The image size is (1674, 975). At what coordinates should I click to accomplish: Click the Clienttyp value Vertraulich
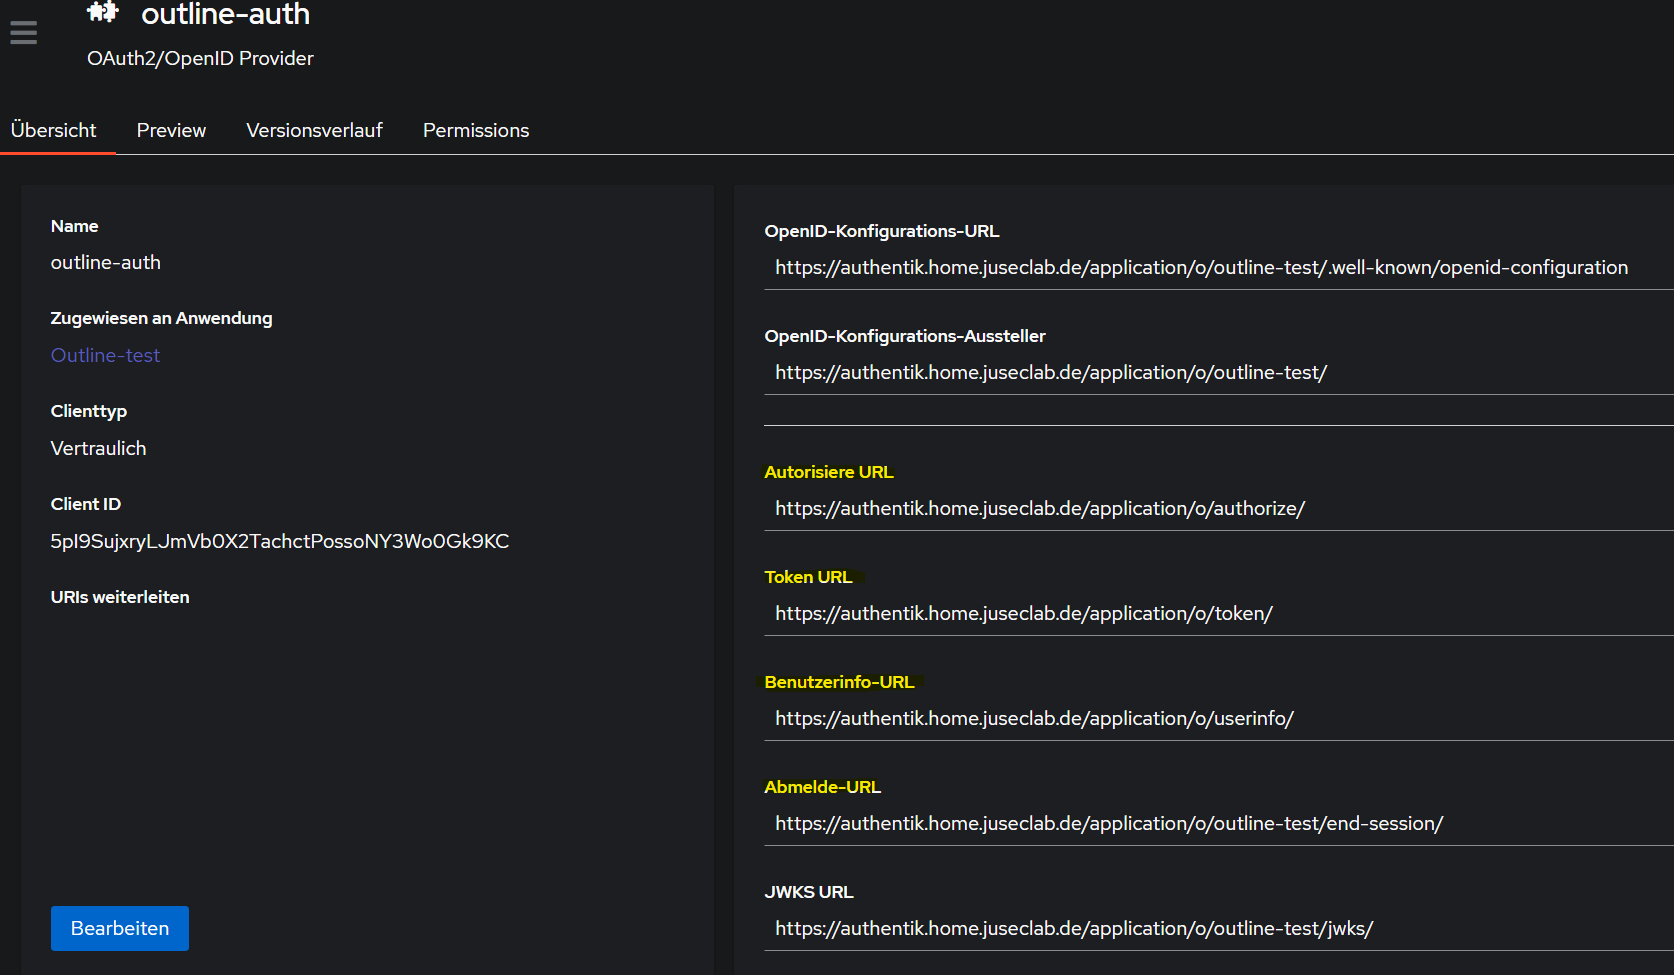click(98, 448)
